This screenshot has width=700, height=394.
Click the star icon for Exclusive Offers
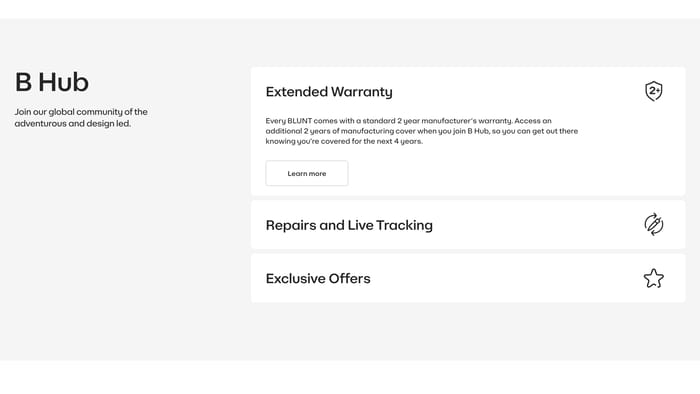pyautogui.click(x=654, y=278)
